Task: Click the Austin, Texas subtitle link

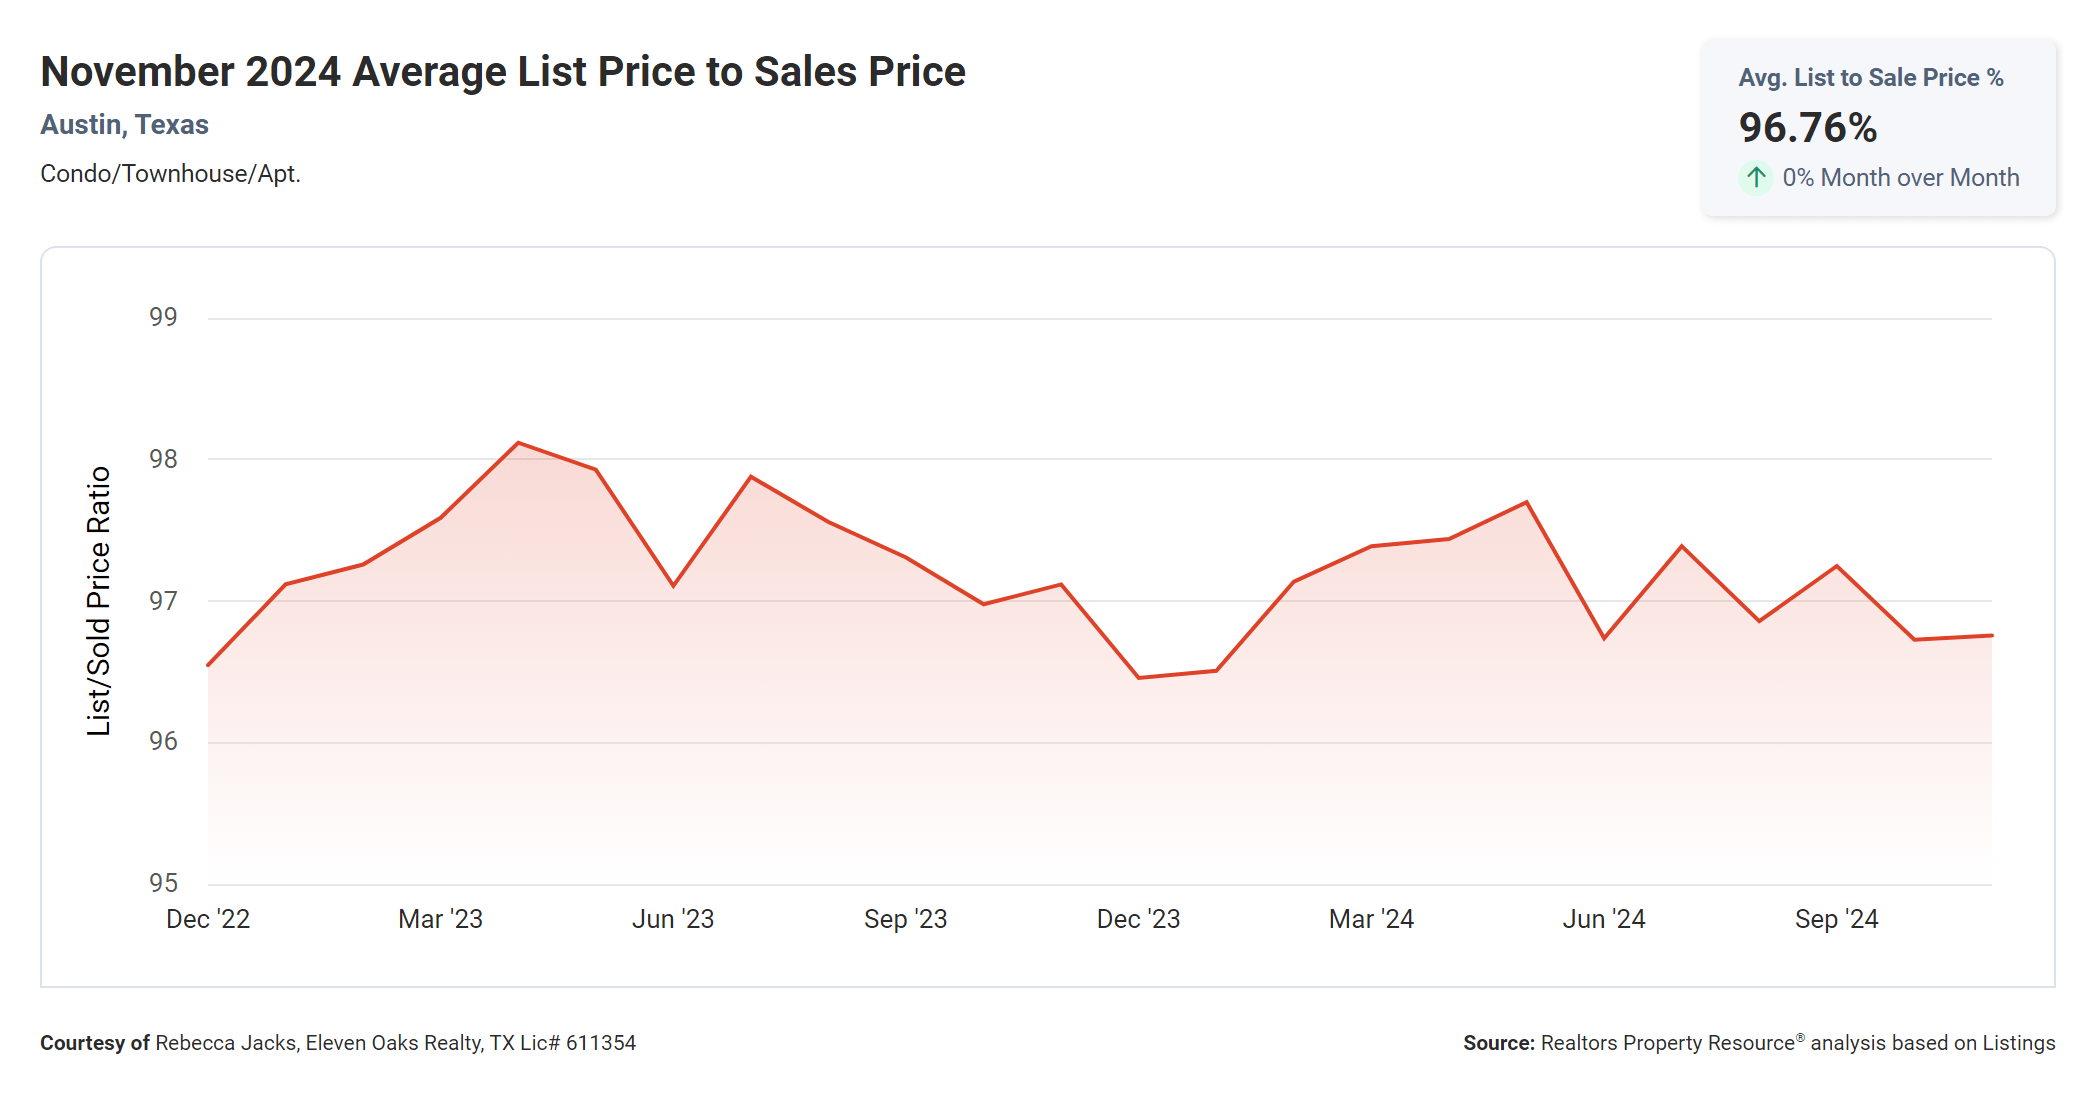Action: (x=124, y=125)
